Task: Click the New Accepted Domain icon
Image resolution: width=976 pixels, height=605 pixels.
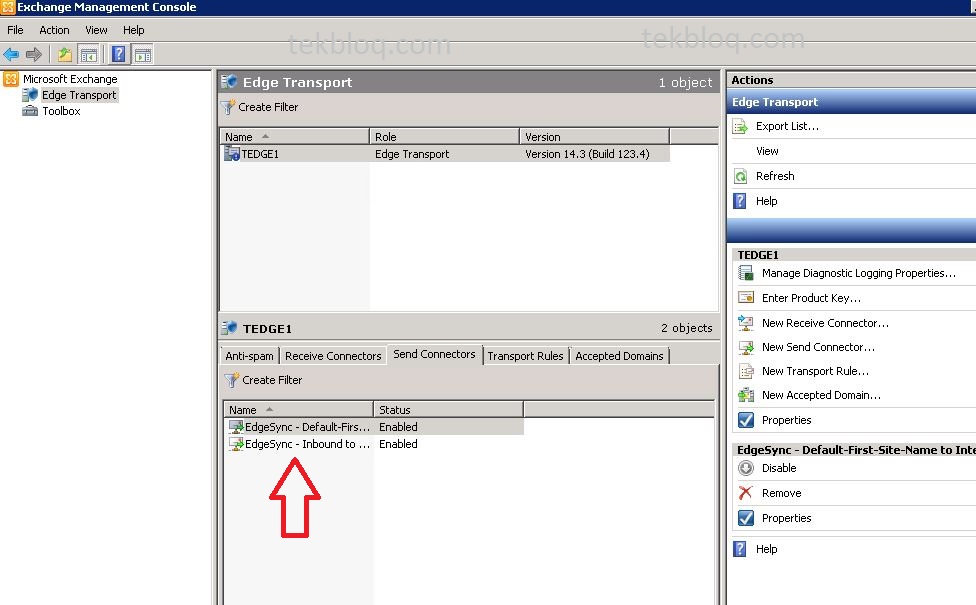Action: click(x=746, y=395)
